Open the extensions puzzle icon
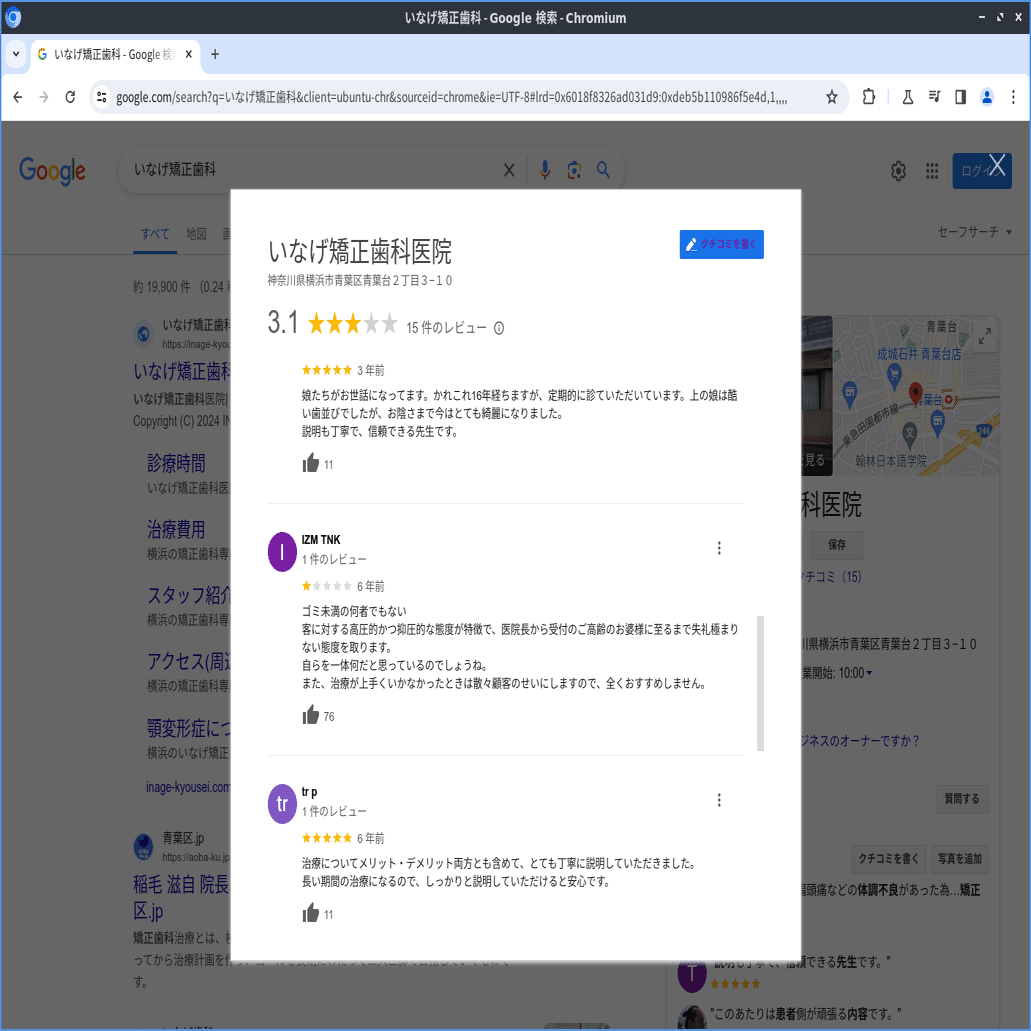1031x1031 pixels. pyautogui.click(x=869, y=97)
